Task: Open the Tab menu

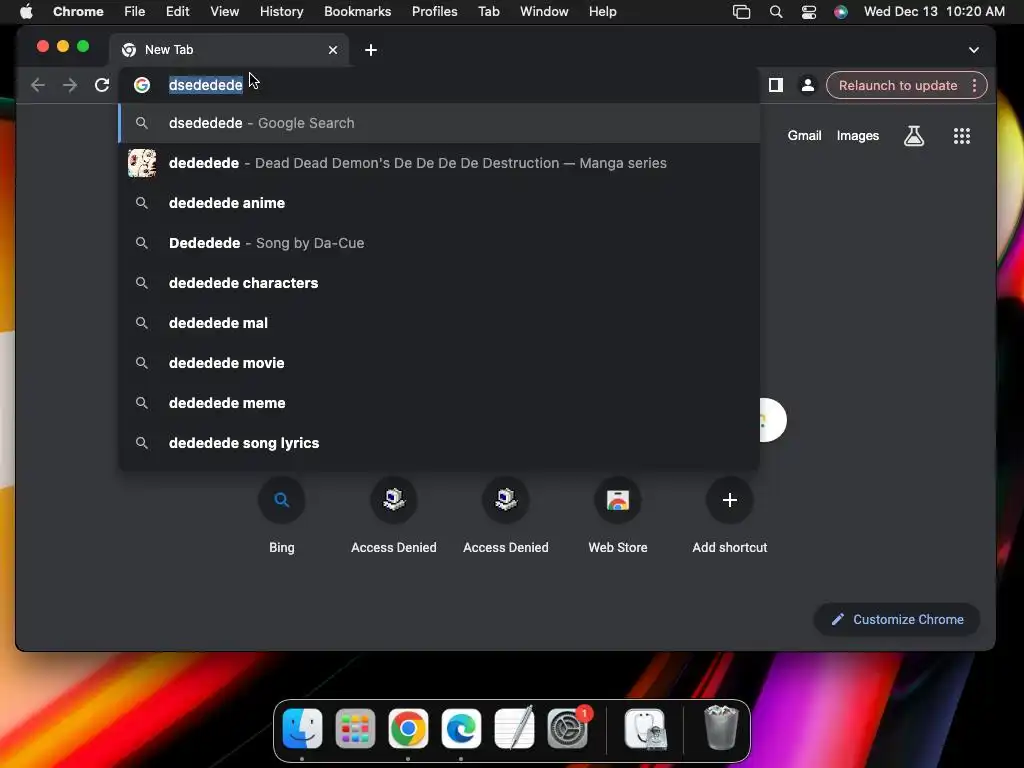Action: tap(488, 12)
